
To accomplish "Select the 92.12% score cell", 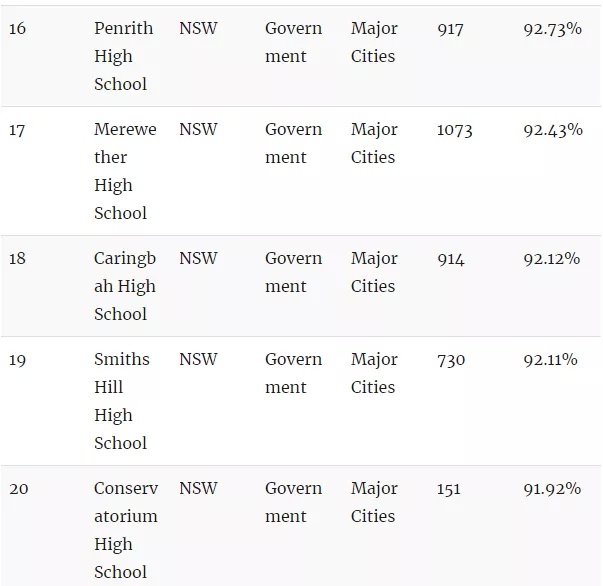I will point(552,258).
